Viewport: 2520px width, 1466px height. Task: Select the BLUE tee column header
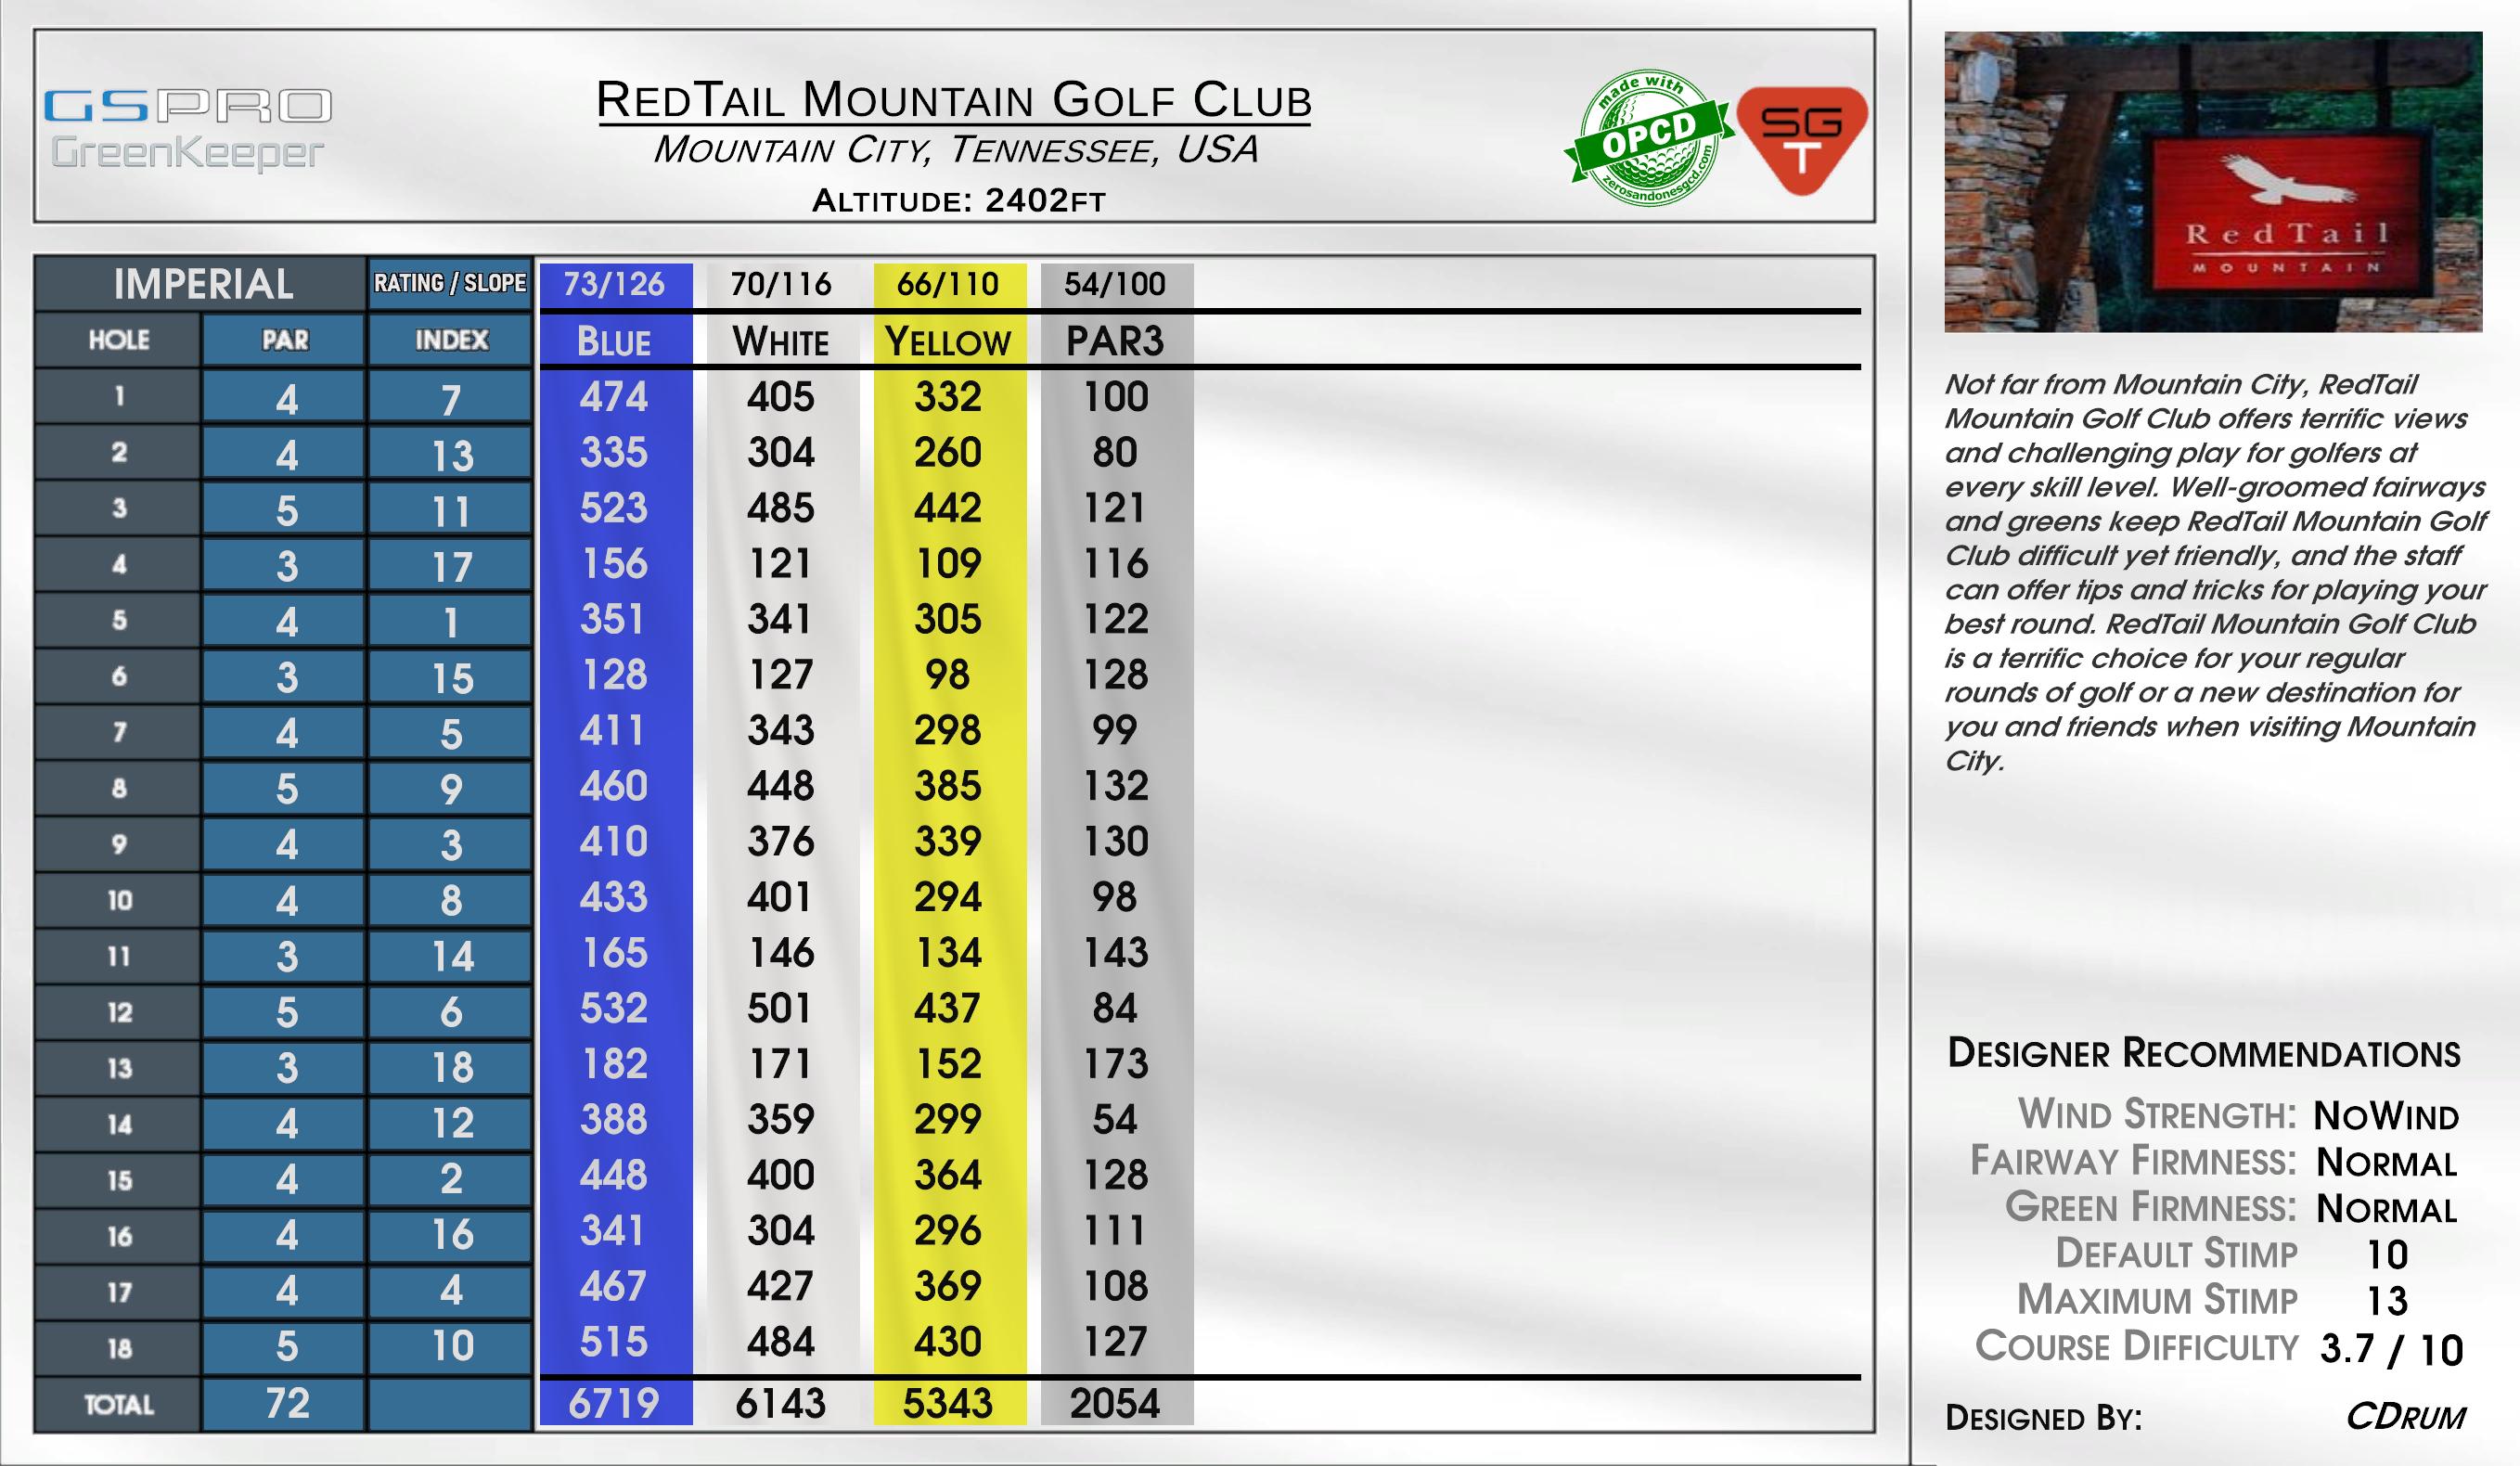[x=614, y=342]
